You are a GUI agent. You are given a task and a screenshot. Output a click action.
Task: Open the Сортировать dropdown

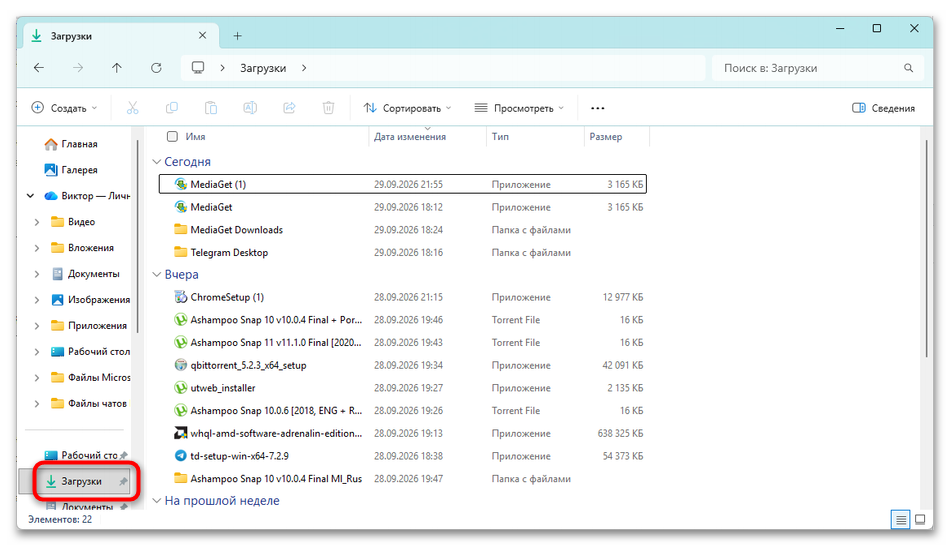[407, 108]
